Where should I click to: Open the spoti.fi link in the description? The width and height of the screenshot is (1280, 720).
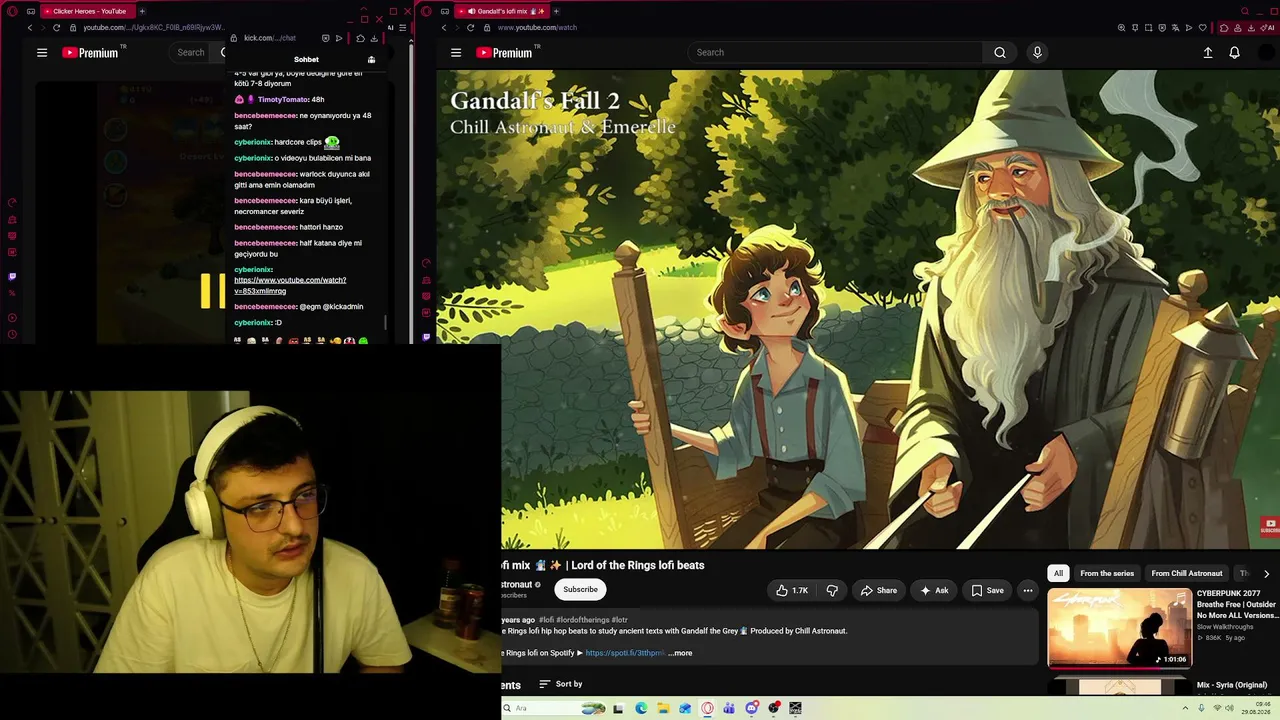(x=625, y=653)
